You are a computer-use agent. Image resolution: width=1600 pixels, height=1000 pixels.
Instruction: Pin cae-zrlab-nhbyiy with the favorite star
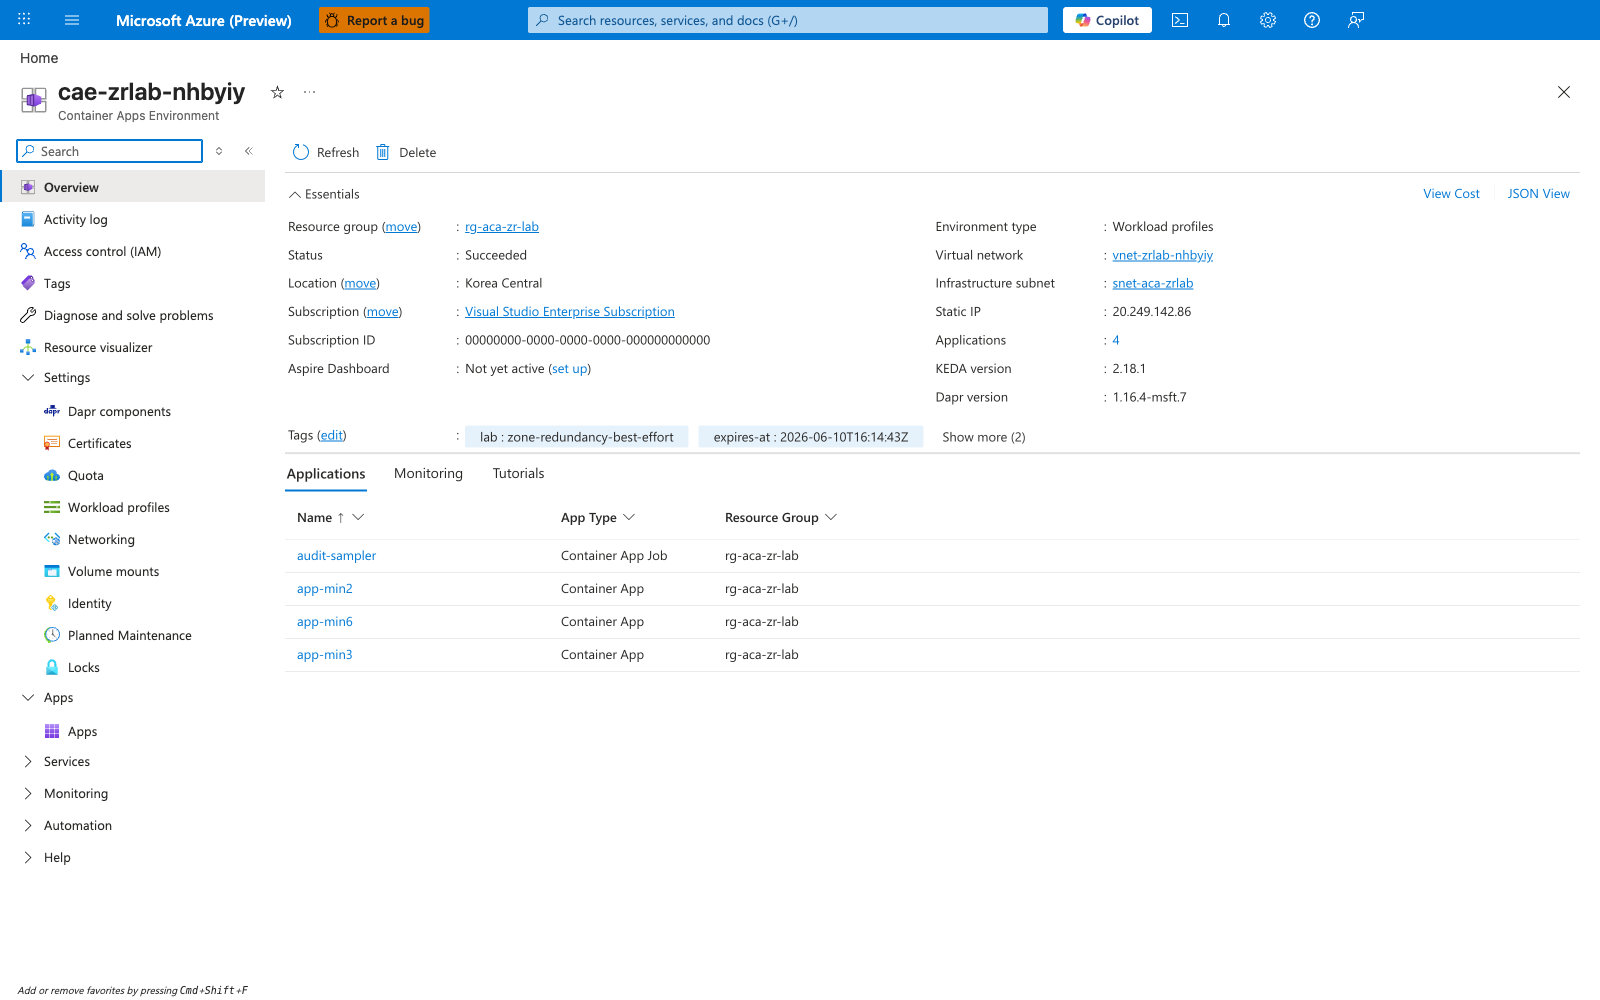click(x=277, y=92)
